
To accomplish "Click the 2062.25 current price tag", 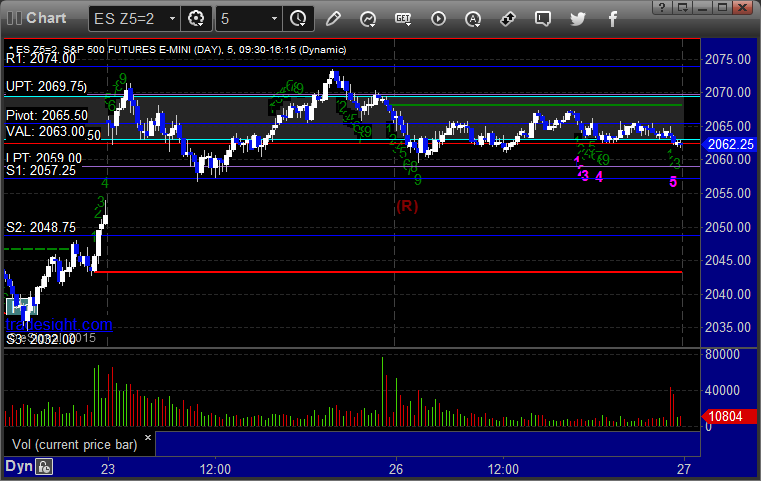I will point(729,144).
